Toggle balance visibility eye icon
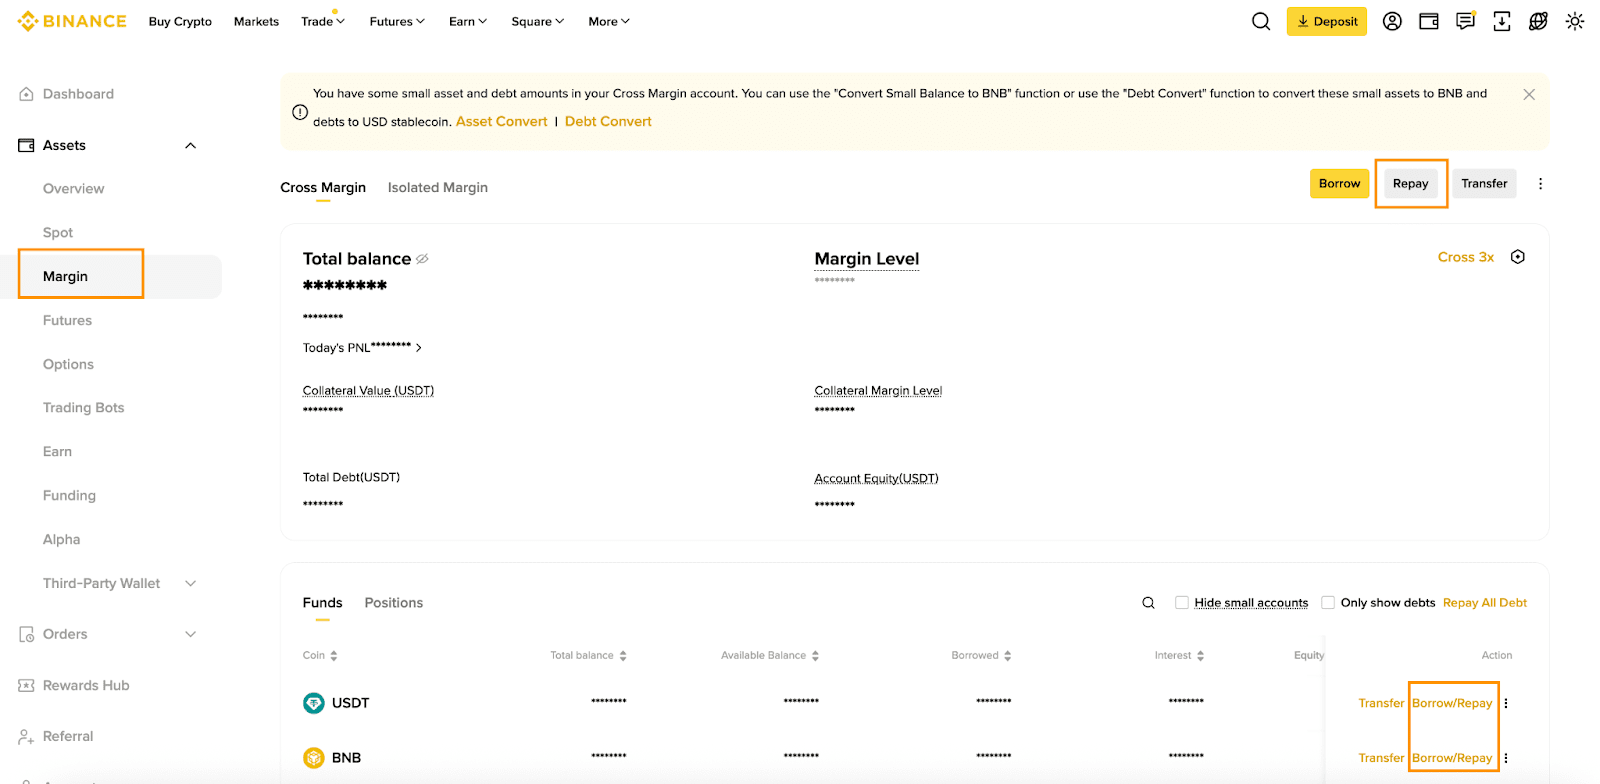This screenshot has width=1600, height=784. 422,259
